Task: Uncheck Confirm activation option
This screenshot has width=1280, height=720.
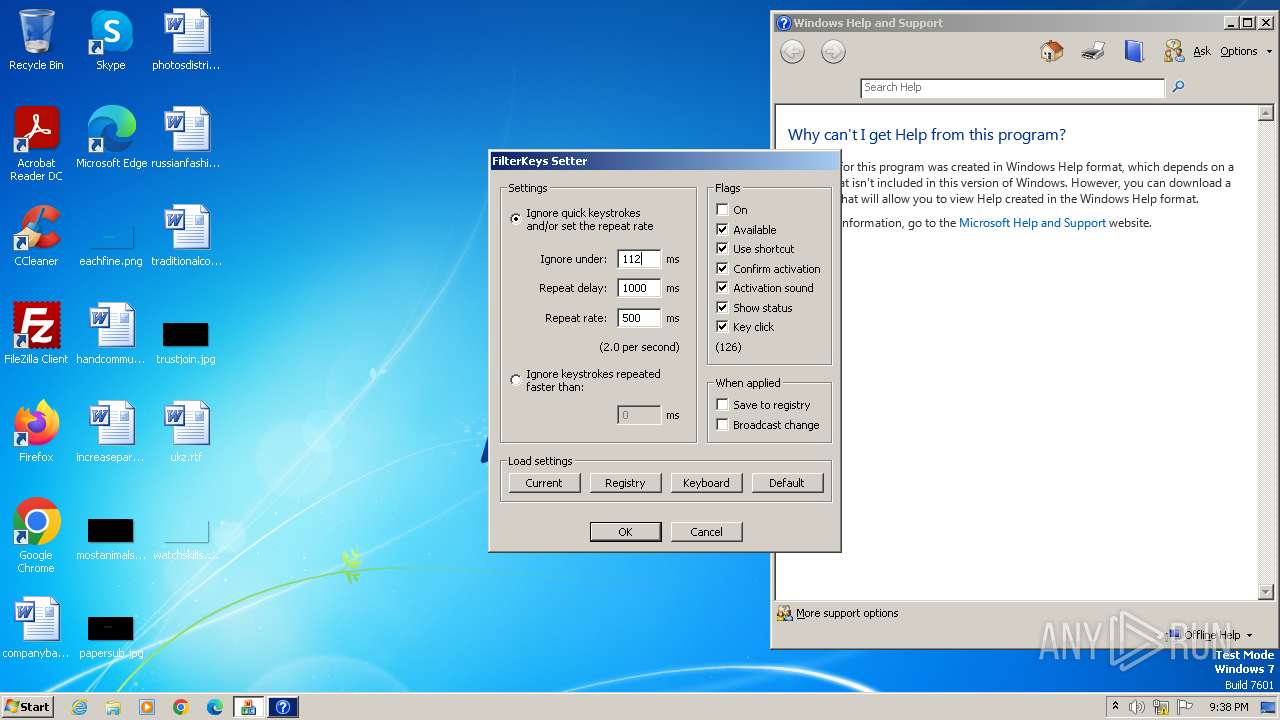Action: (722, 268)
